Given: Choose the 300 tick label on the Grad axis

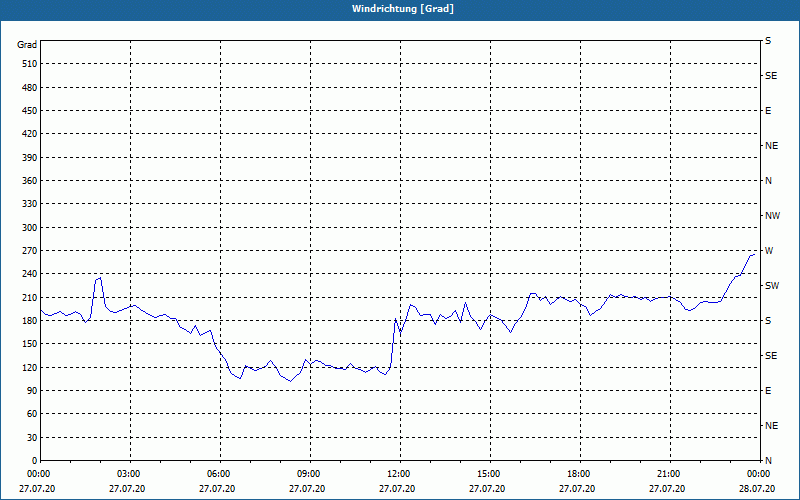Looking at the screenshot, I should pos(30,228).
